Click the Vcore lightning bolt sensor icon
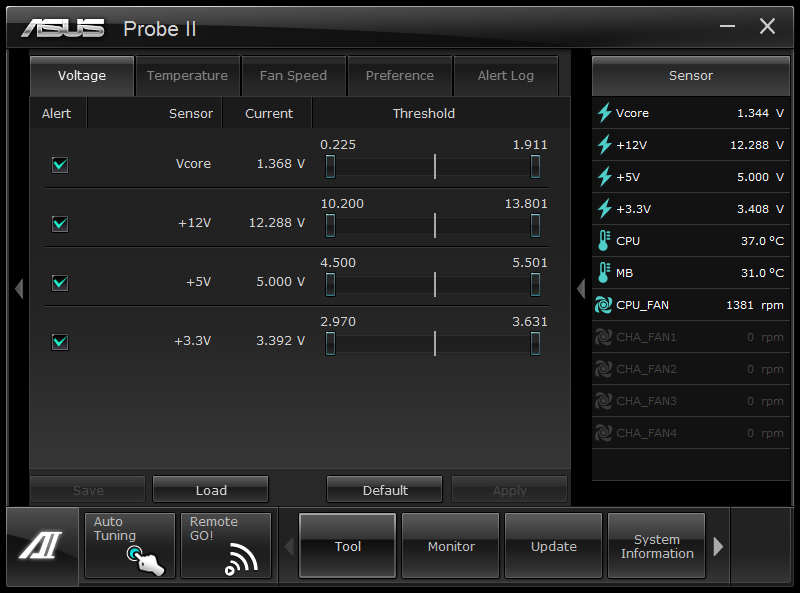Image resolution: width=800 pixels, height=593 pixels. [x=604, y=113]
